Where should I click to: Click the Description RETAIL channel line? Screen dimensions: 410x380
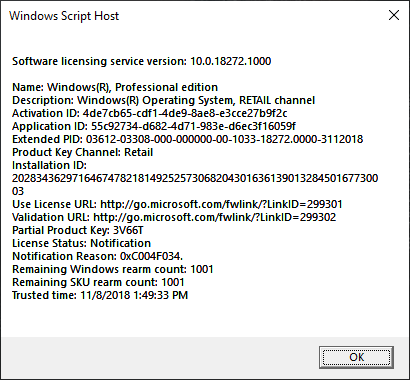(x=164, y=100)
